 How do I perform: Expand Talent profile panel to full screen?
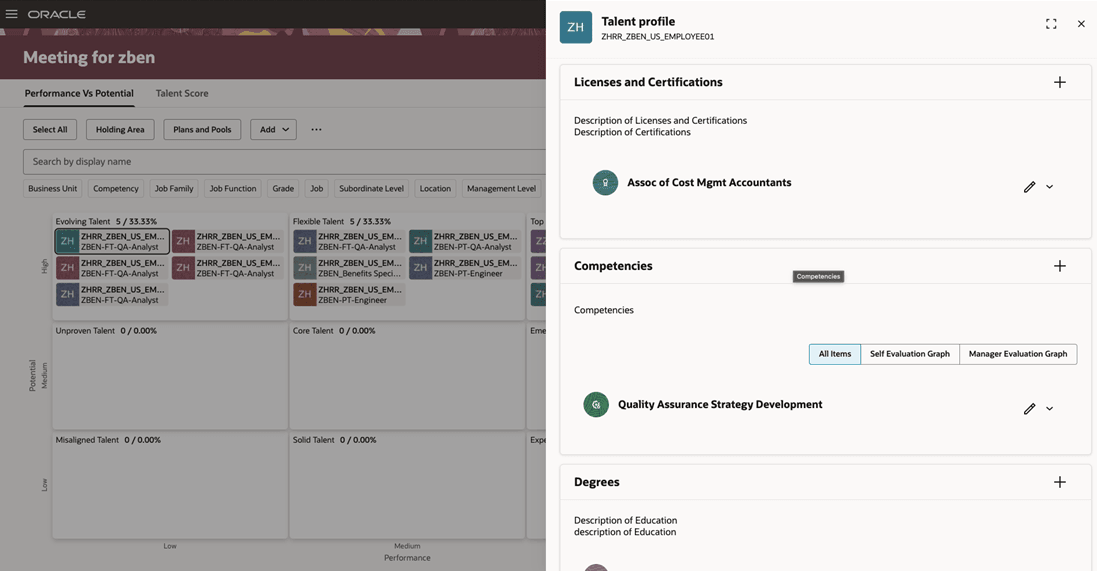coord(1051,24)
